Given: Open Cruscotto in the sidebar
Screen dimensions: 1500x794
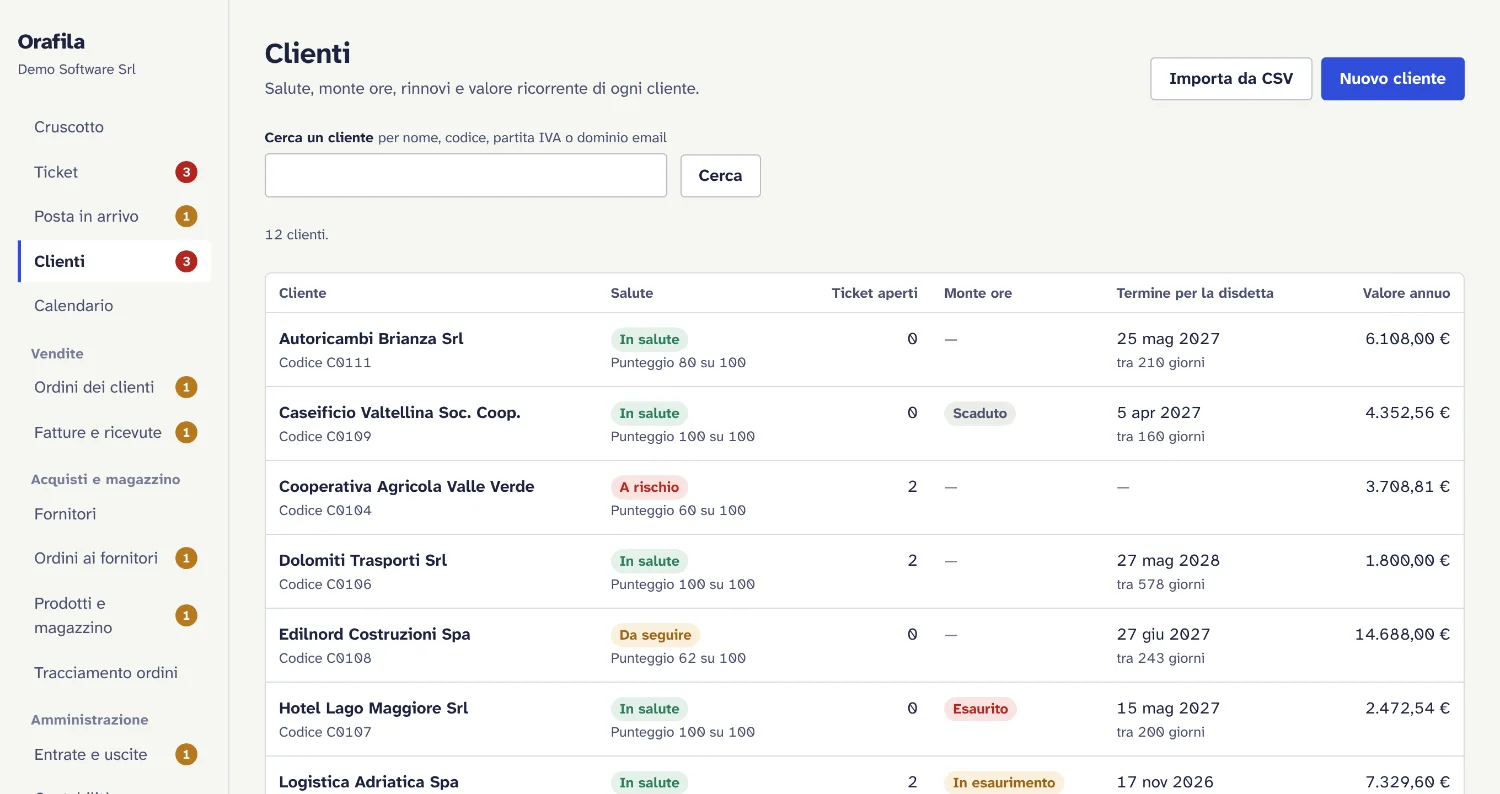Looking at the screenshot, I should (x=114, y=127).
